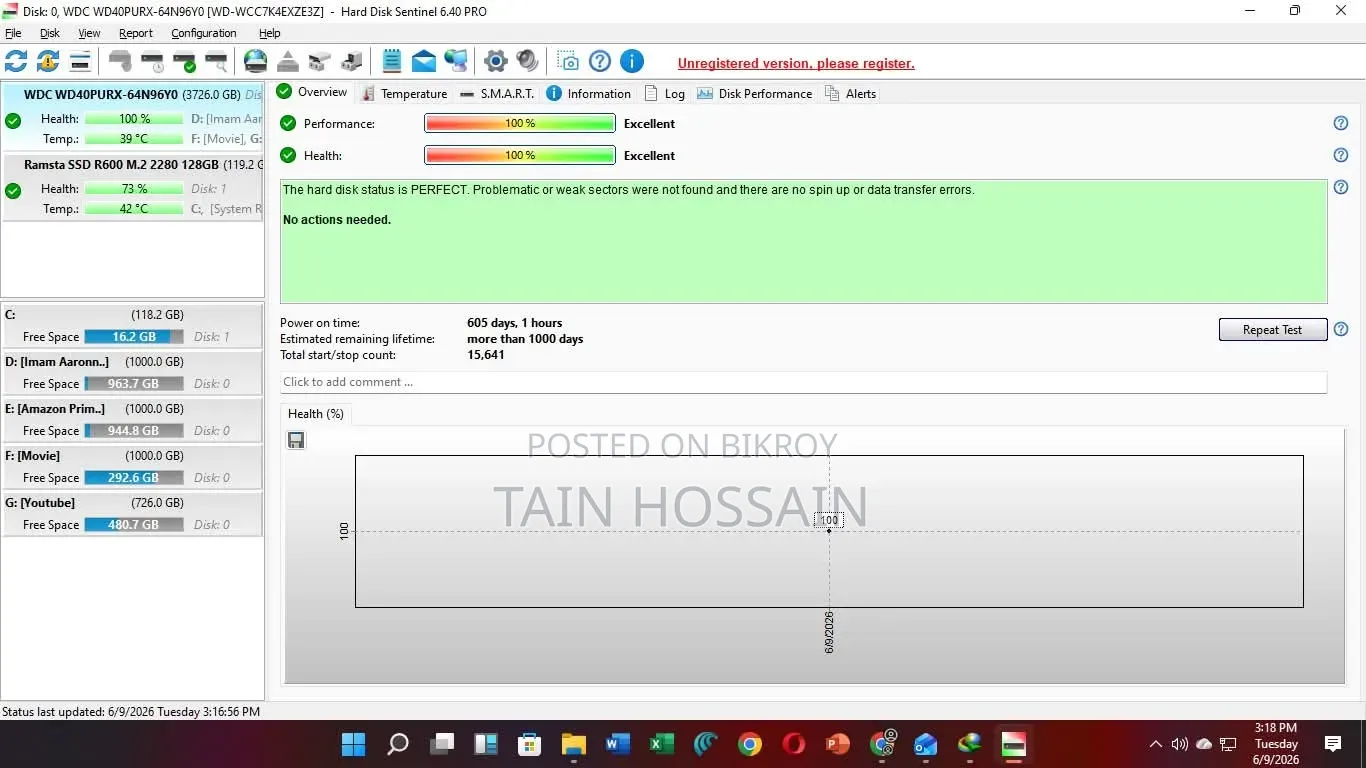The image size is (1366, 768).
Task: Open help with the question mark toolbar icon
Action: 600,61
